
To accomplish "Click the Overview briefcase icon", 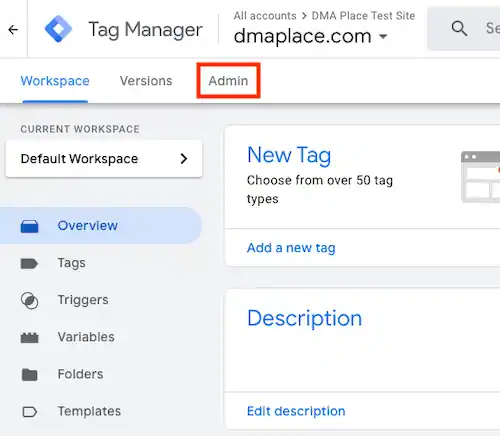I will point(30,226).
